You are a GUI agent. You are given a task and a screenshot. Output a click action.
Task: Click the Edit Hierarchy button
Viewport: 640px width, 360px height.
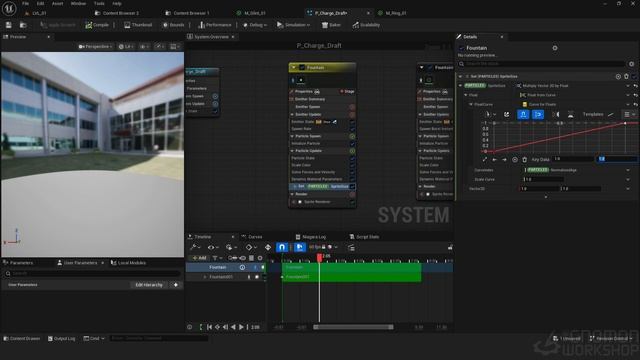pos(149,285)
